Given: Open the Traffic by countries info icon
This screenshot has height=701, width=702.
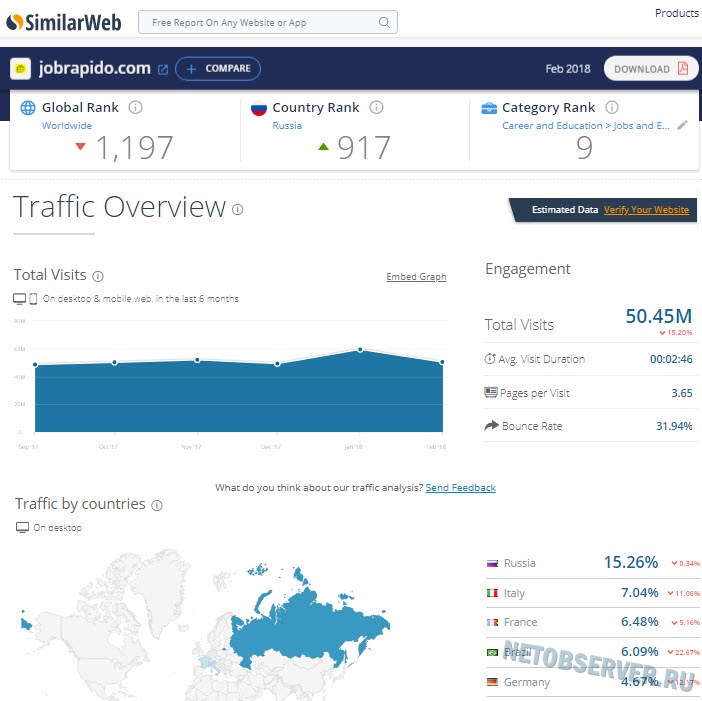Looking at the screenshot, I should [157, 505].
